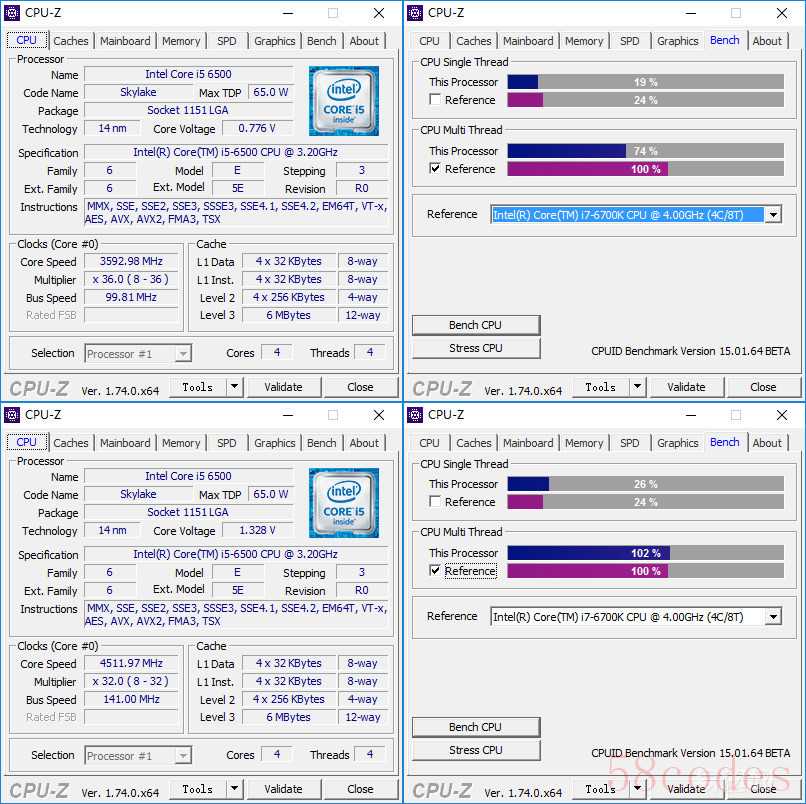
Task: Open the Graphics tab in the 74 % bench window
Action: pos(677,41)
